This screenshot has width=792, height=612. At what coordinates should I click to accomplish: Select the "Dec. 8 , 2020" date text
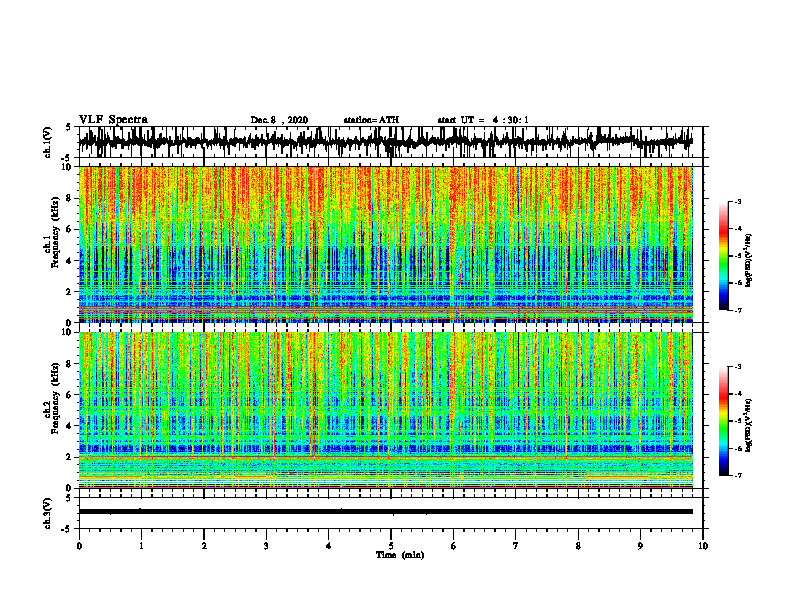279,120
